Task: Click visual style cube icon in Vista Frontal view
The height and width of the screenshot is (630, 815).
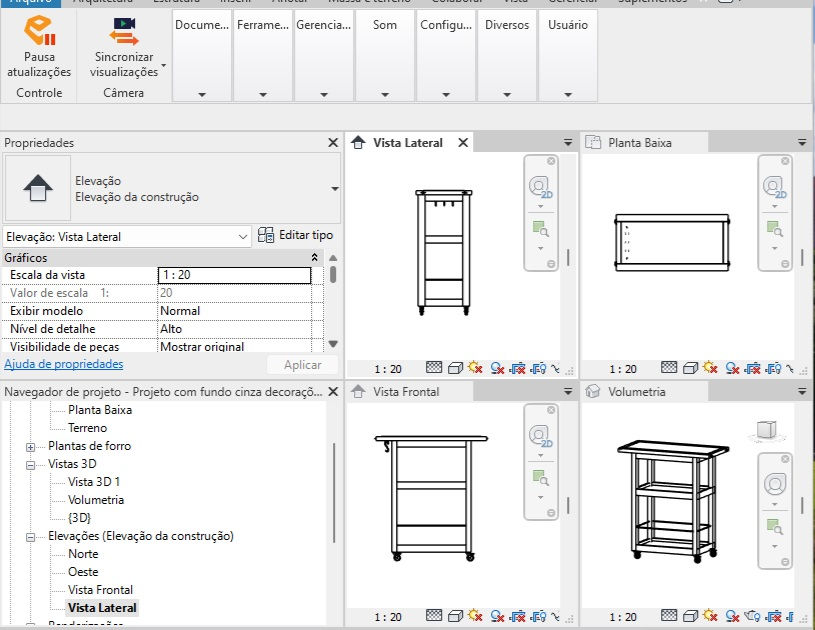Action: coord(455,616)
